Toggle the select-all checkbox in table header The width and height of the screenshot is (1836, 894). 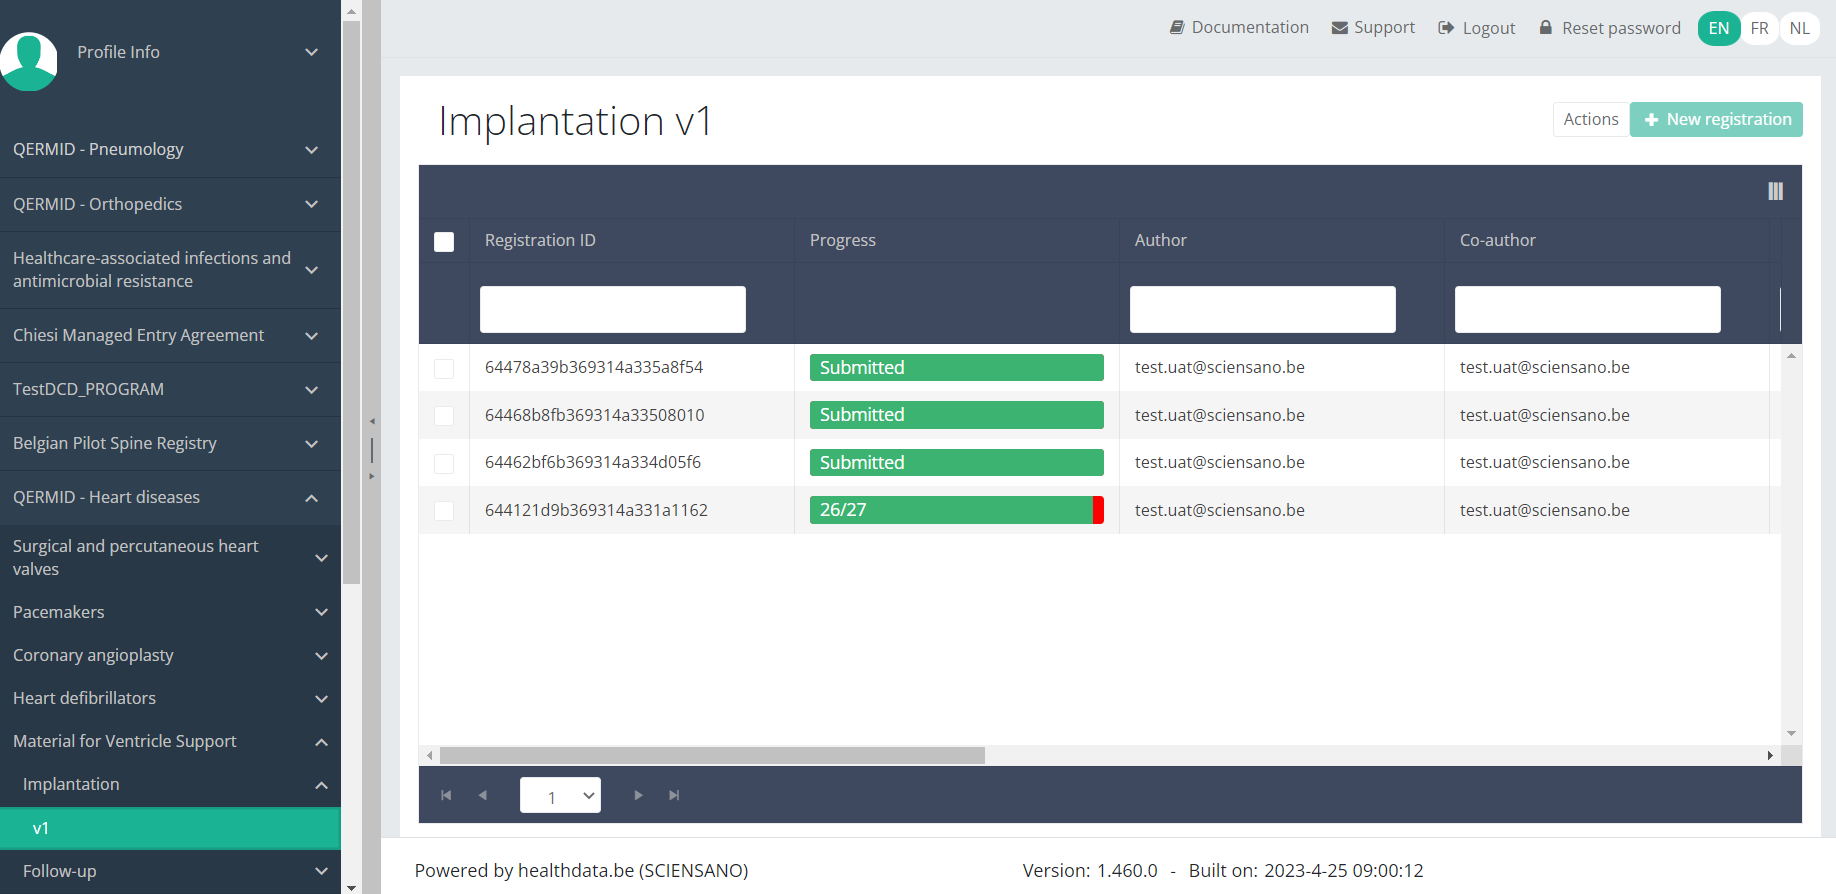pyautogui.click(x=444, y=242)
